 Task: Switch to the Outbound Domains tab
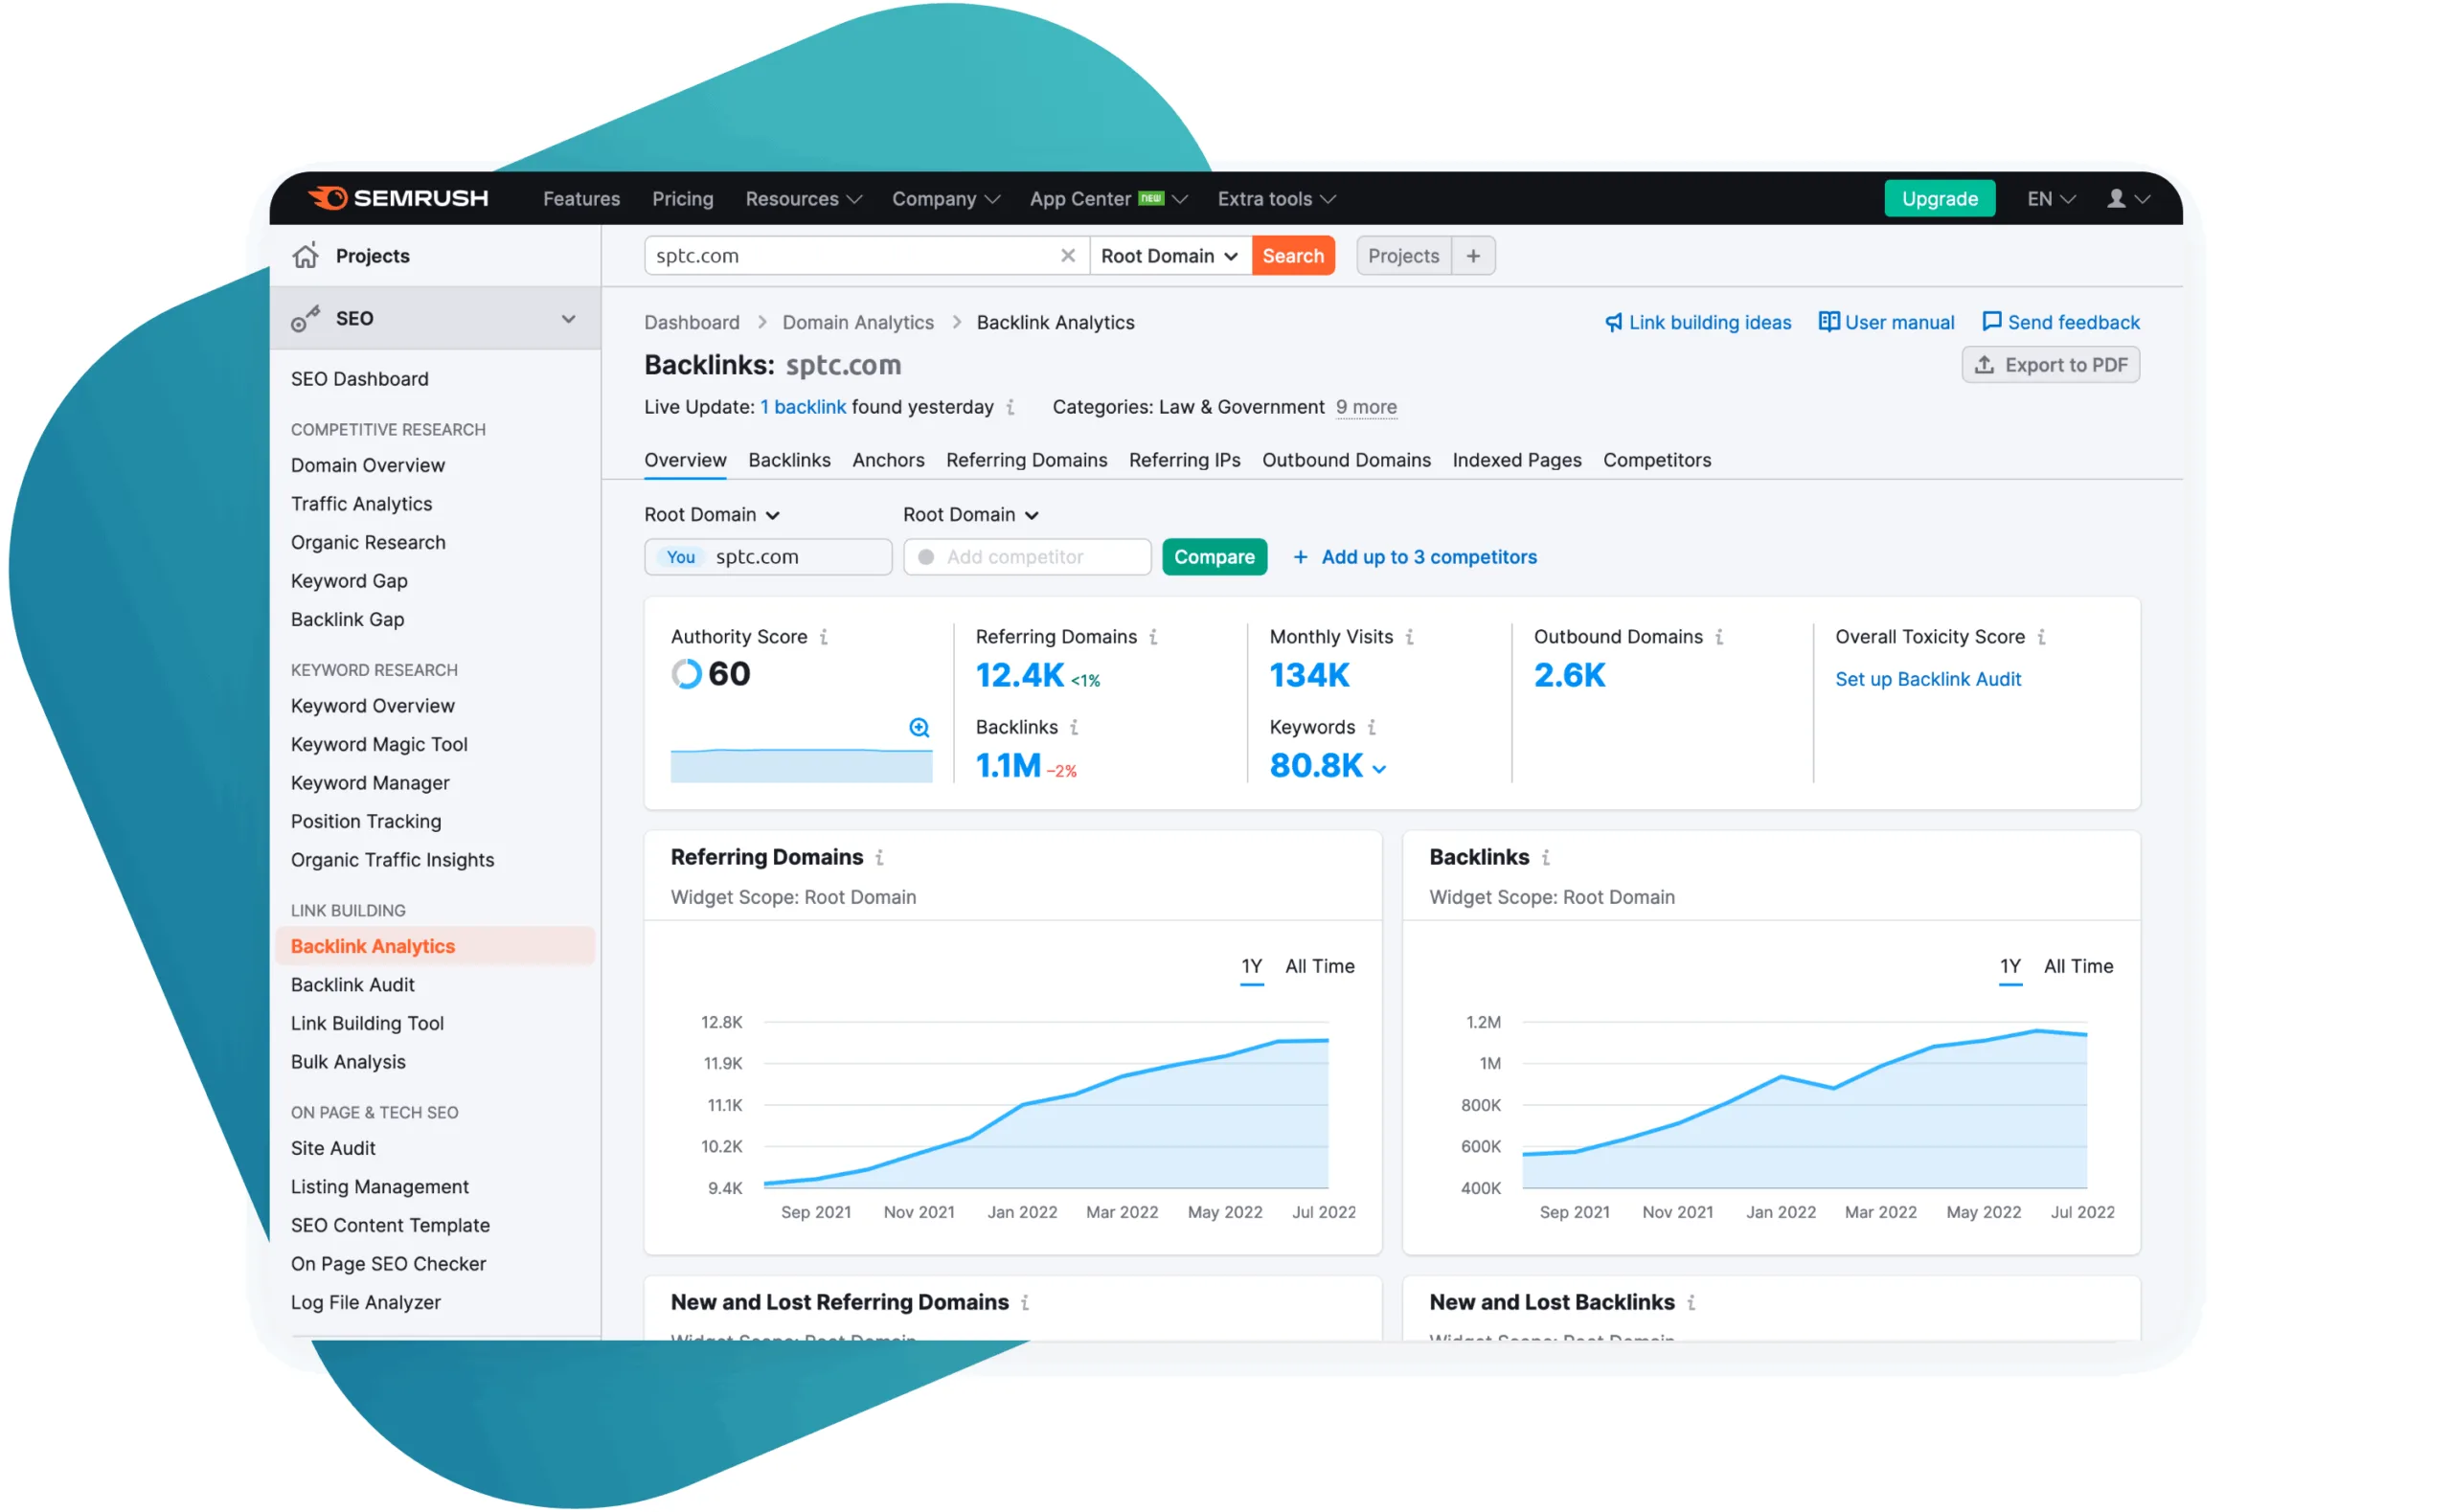coord(1346,459)
